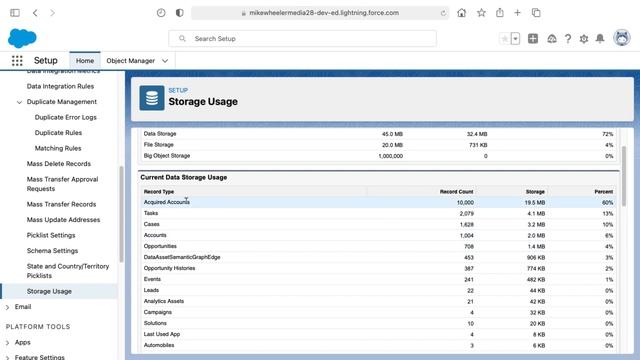Image resolution: width=640 pixels, height=360 pixels.
Task: Open the browser history clock icon
Action: click(161, 13)
